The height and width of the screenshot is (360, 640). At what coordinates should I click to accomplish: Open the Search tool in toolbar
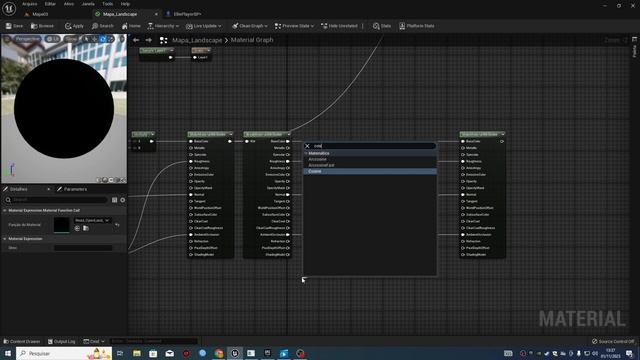pyautogui.click(x=102, y=26)
